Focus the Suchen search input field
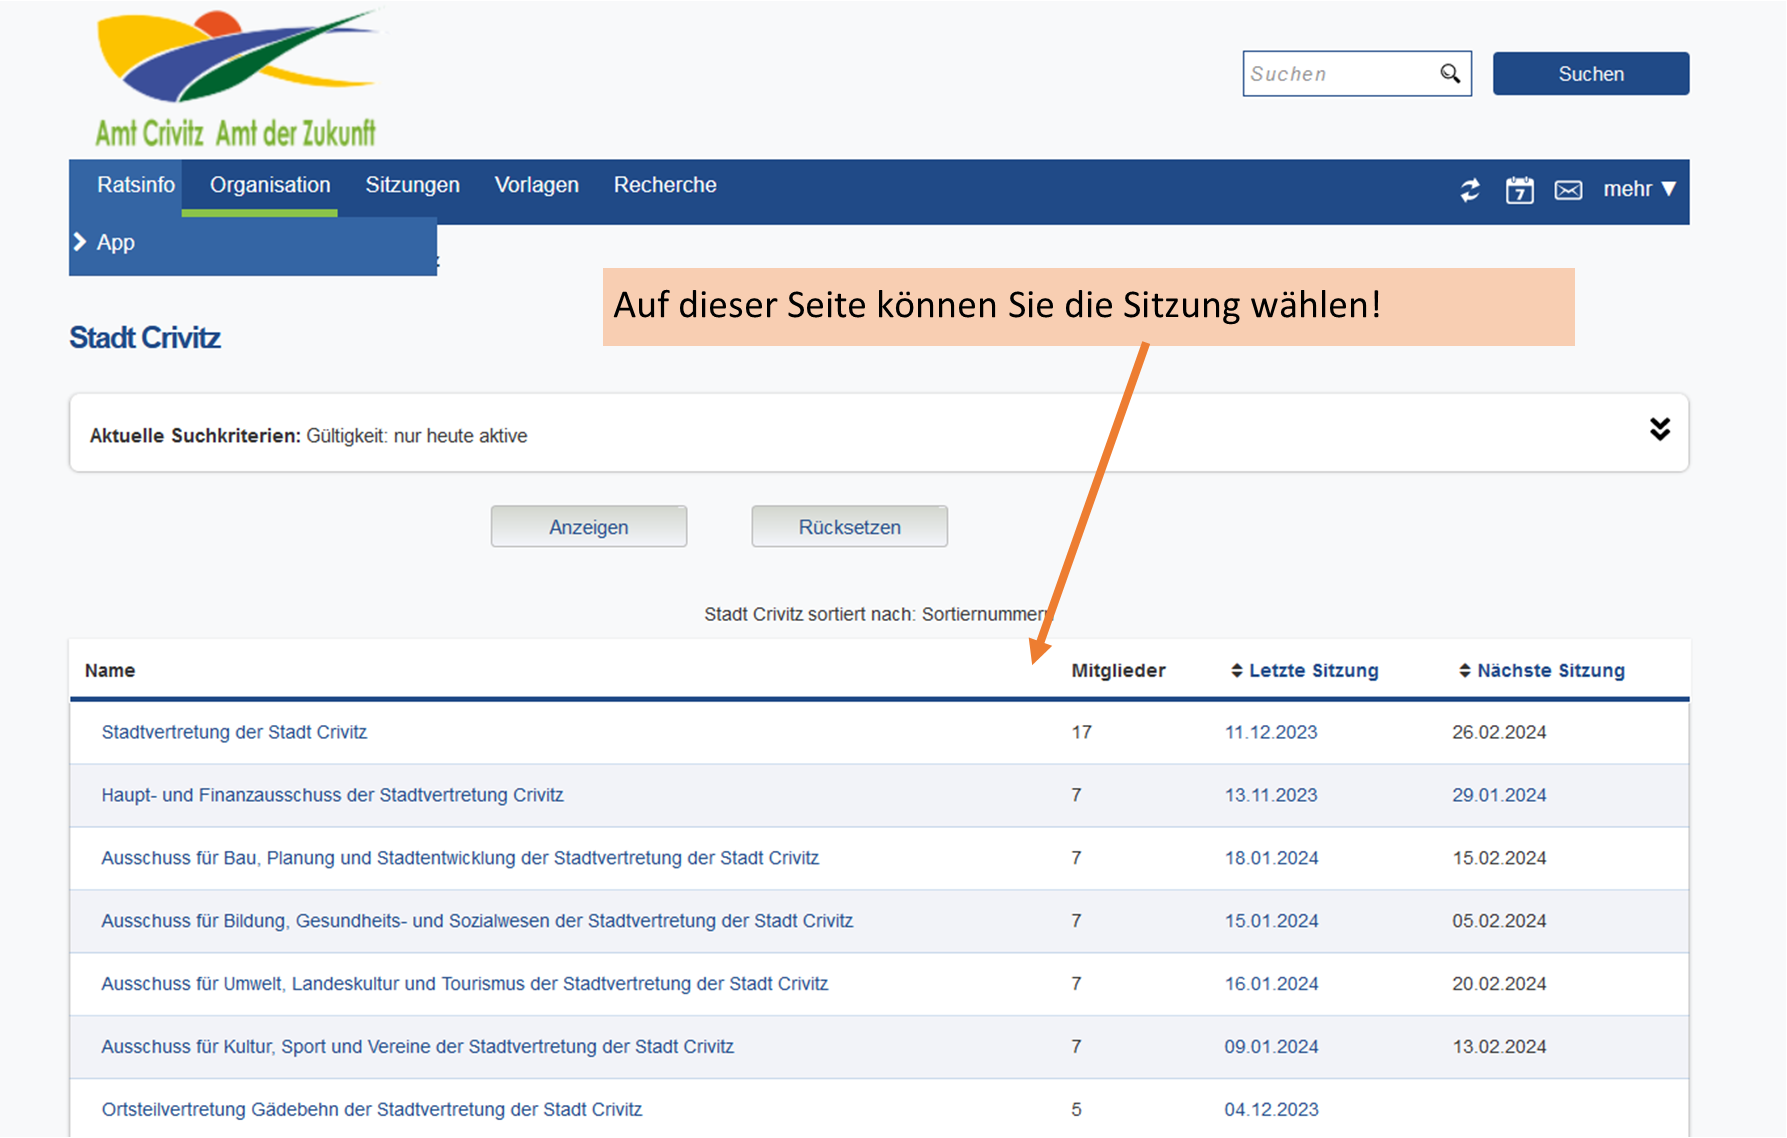Viewport: 1787px width, 1138px height. 1340,74
